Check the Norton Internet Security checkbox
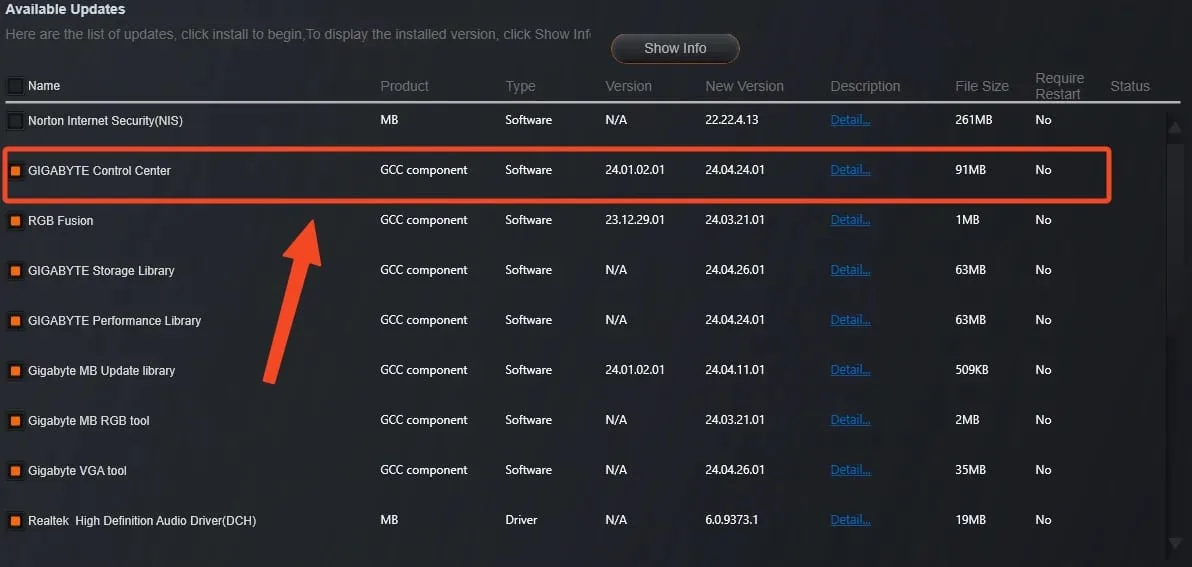This screenshot has height=567, width=1192. (x=15, y=121)
